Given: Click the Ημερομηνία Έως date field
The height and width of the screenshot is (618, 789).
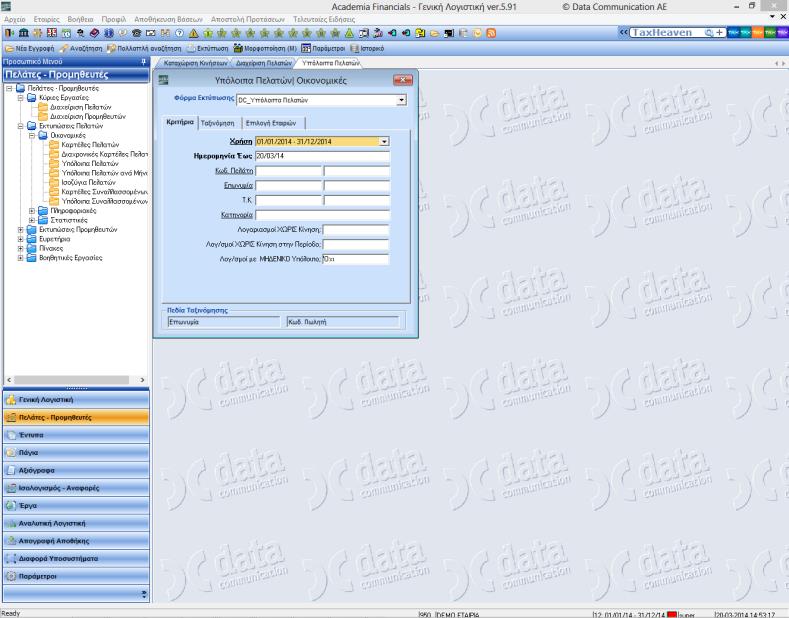Looking at the screenshot, I should point(322,156).
